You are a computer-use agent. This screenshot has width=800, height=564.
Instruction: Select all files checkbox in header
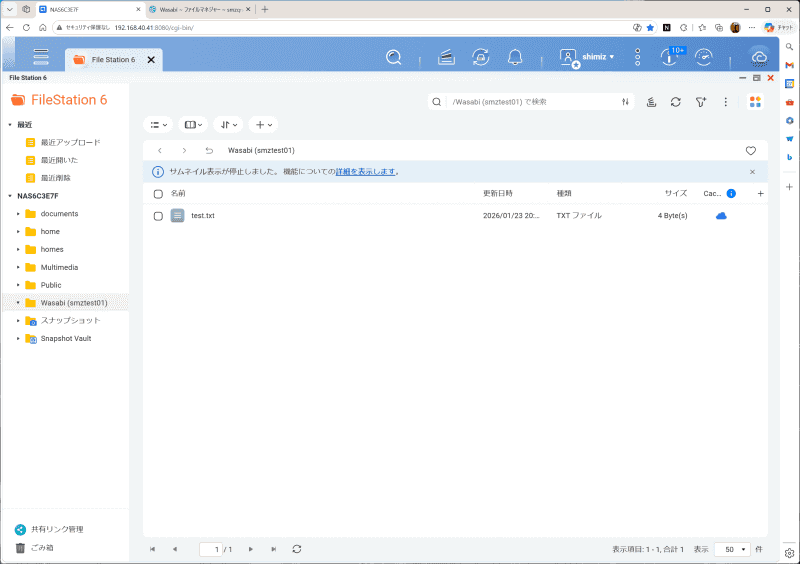coord(158,194)
